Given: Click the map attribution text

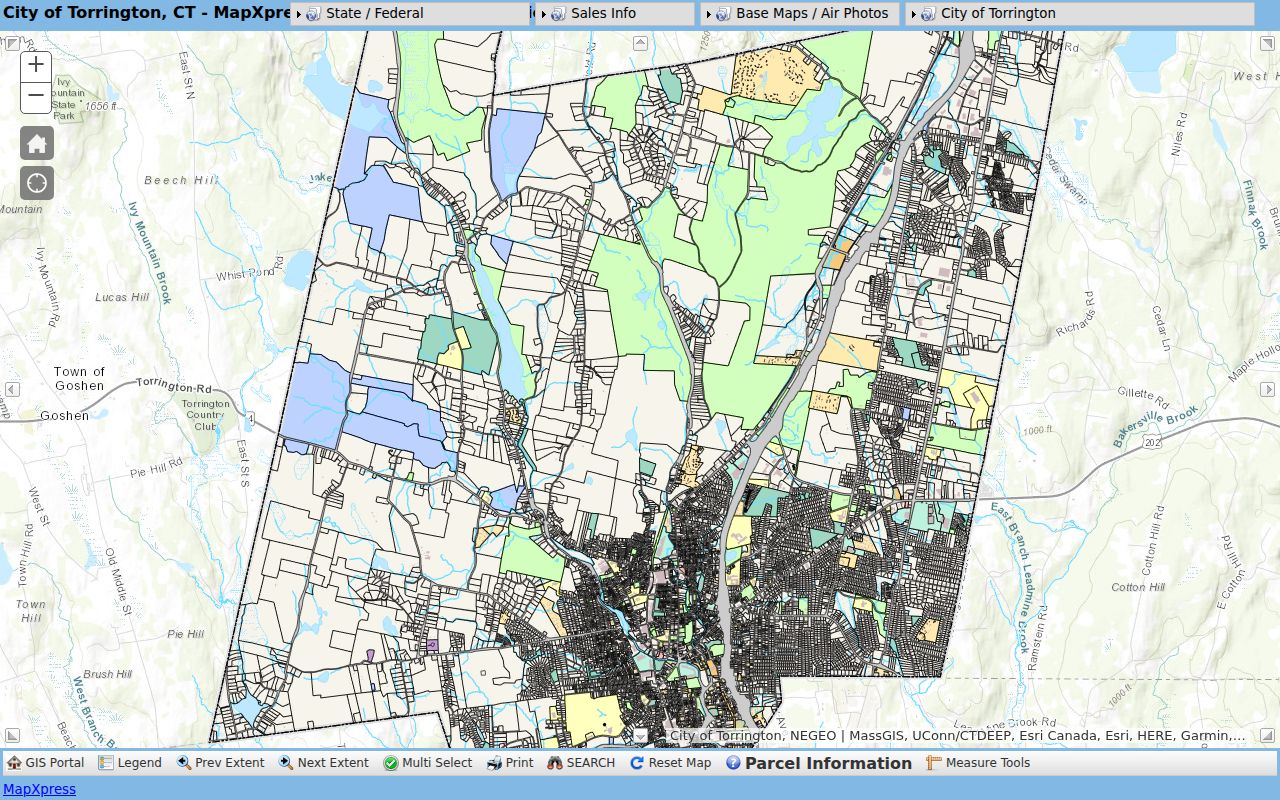Looking at the screenshot, I should (x=958, y=736).
